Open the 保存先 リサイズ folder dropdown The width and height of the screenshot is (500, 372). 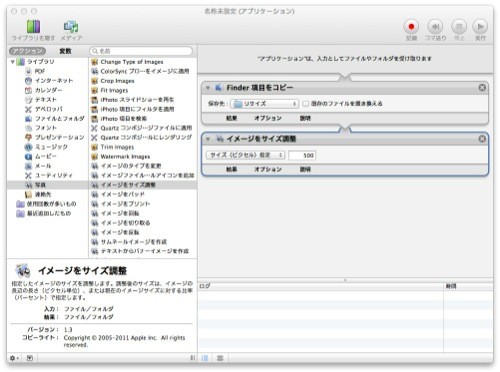coord(264,104)
